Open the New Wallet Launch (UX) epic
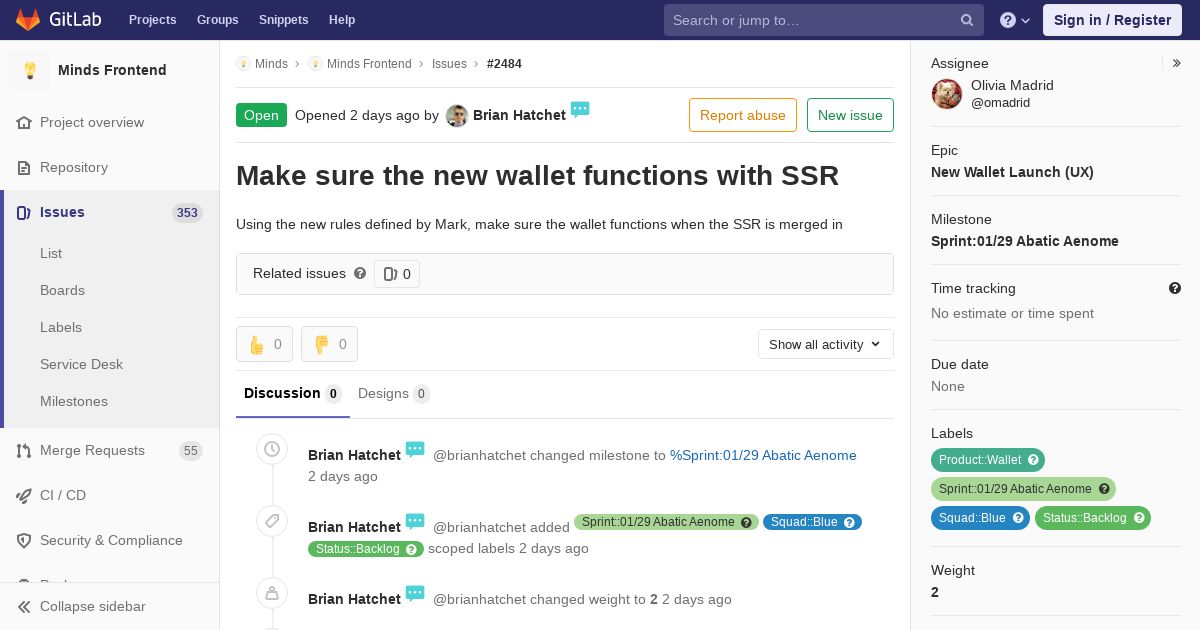Screen dimensions: 1200x630 click(1012, 172)
